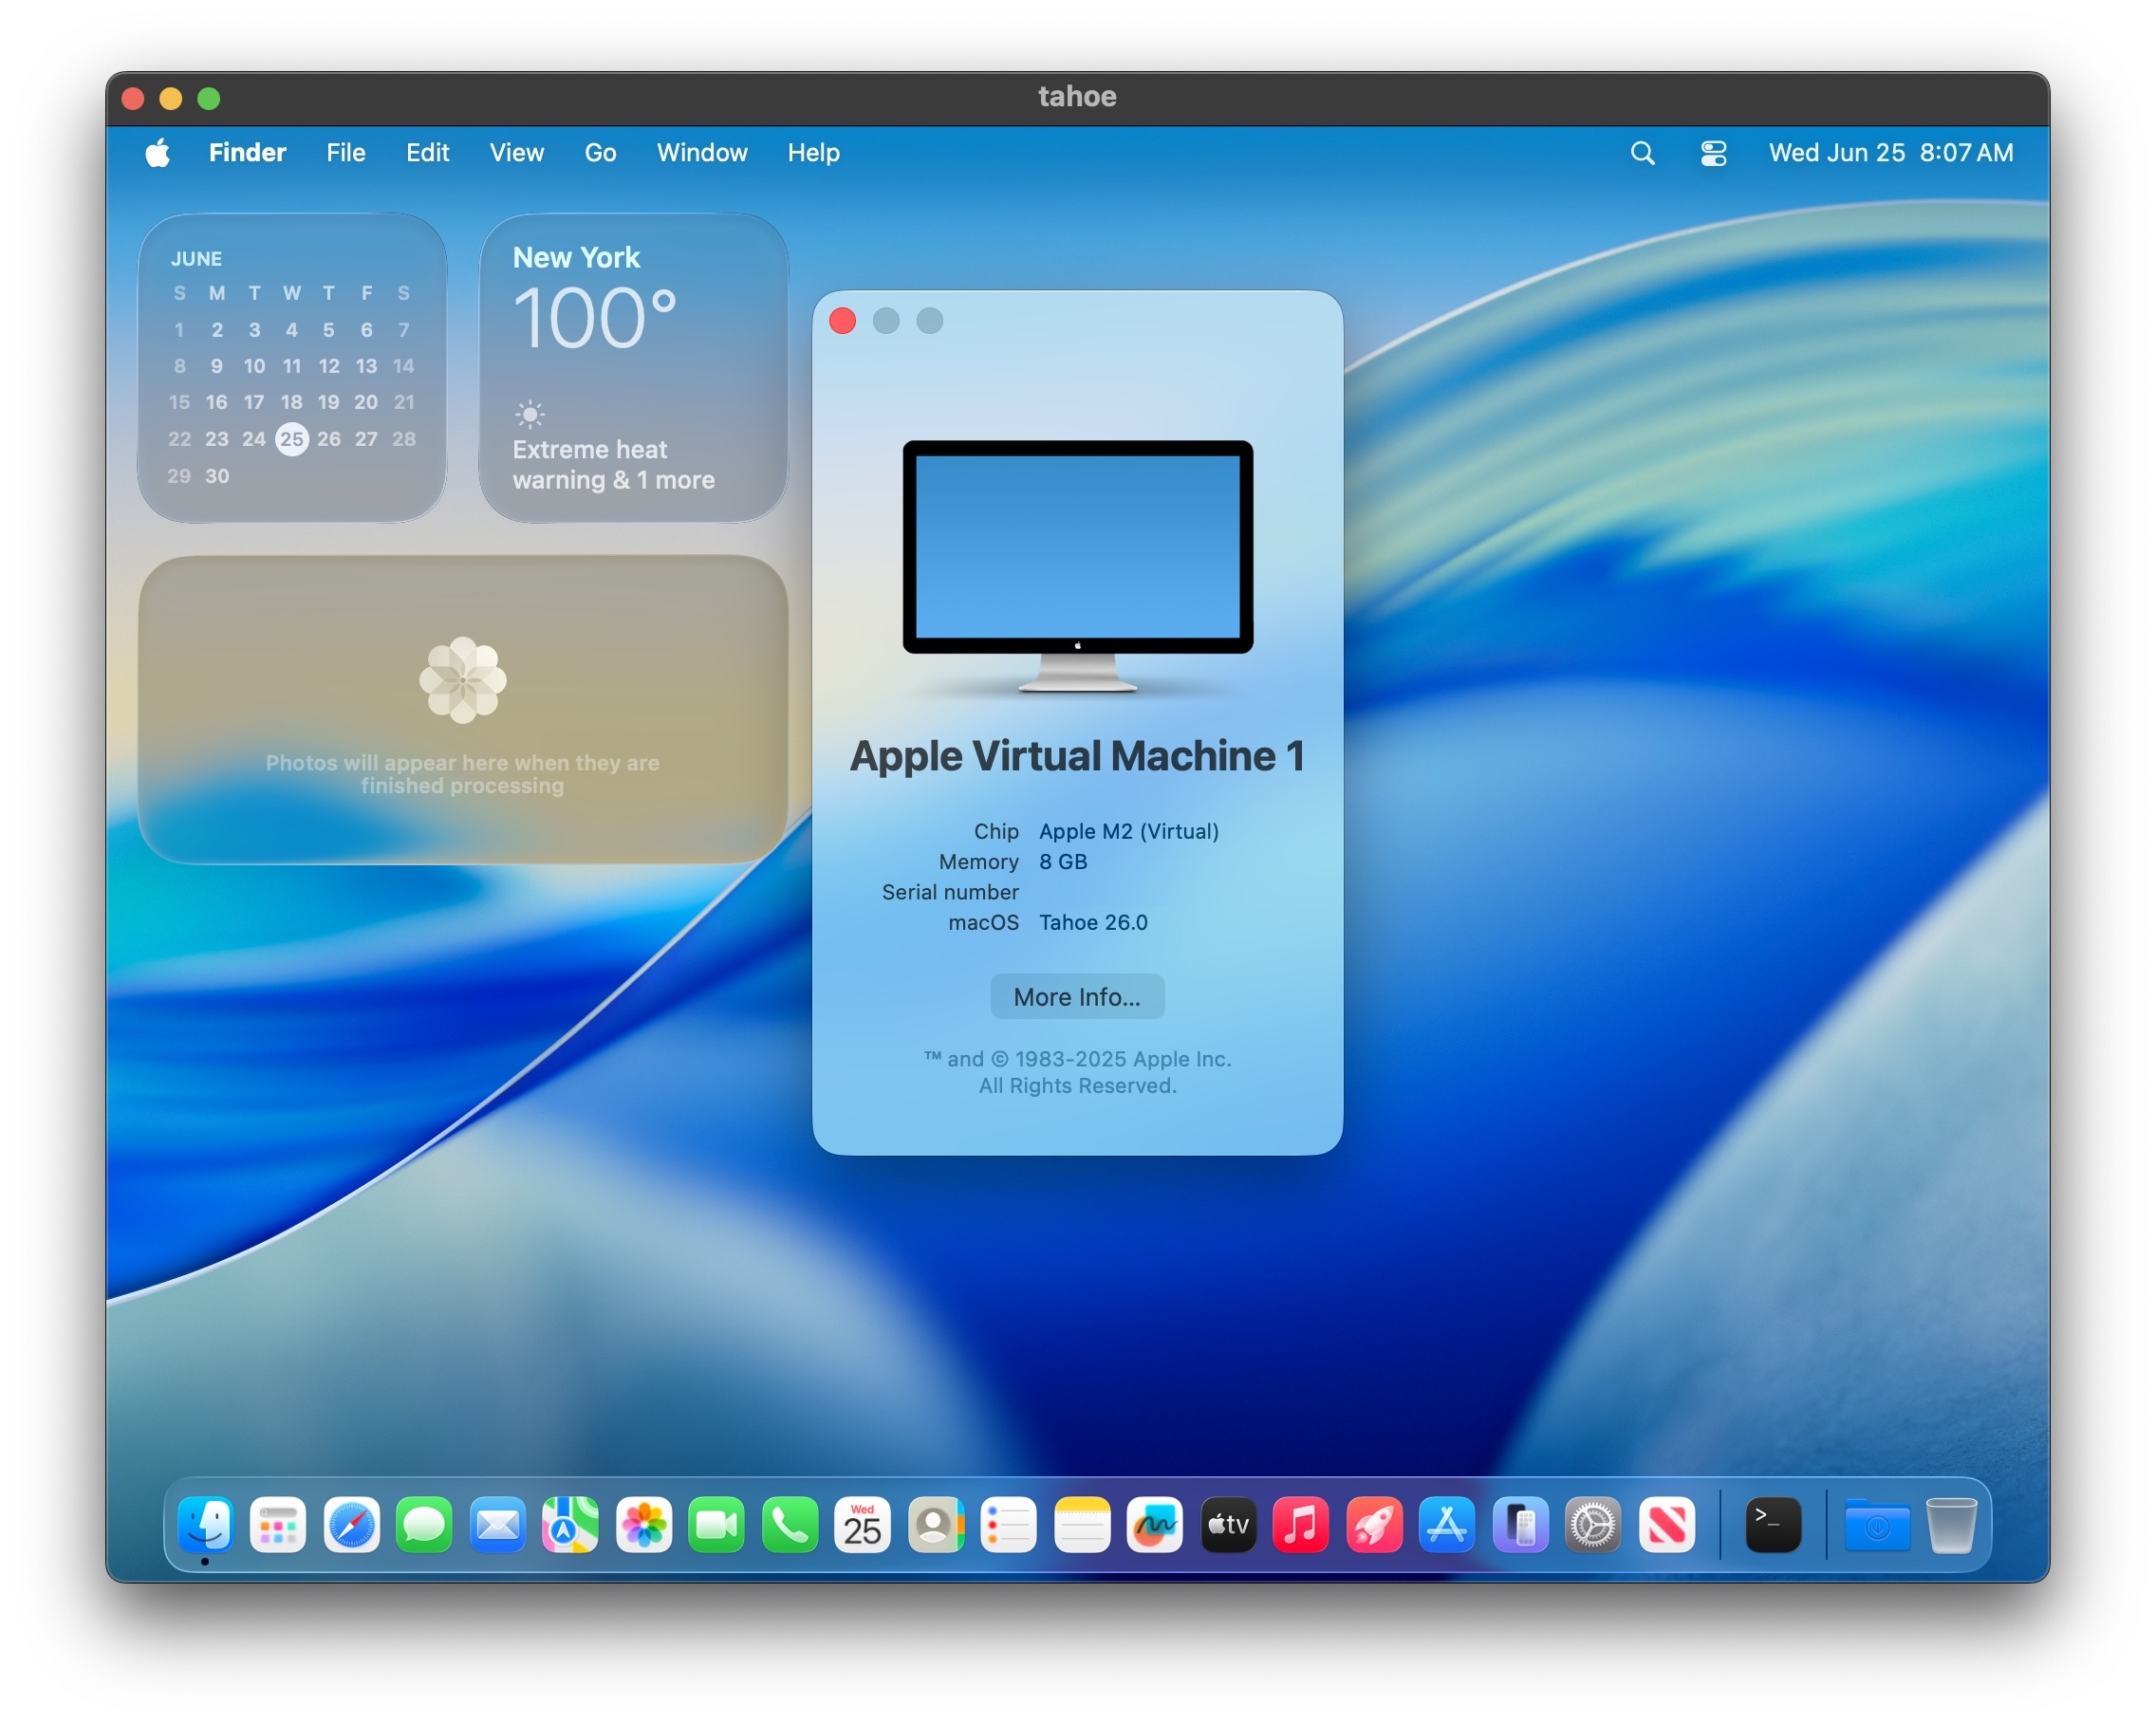Click the Serial number label
This screenshot has height=1723, width=2156.
(x=950, y=892)
